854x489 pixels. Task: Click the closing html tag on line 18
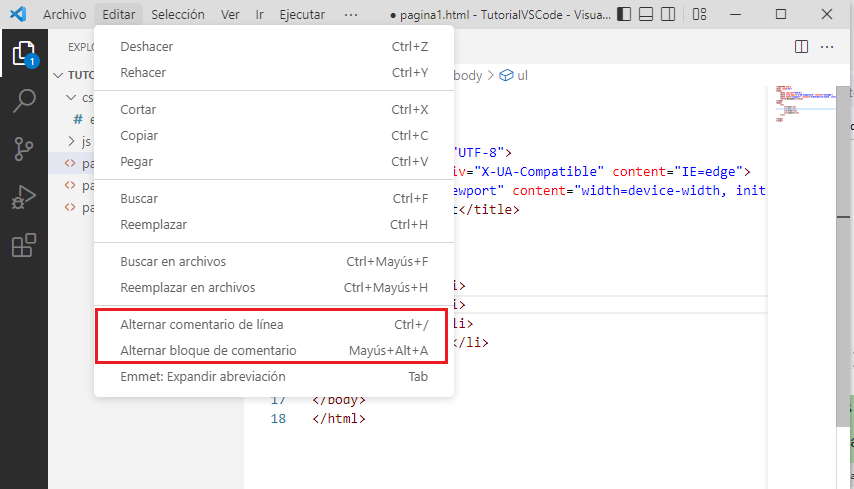pyautogui.click(x=339, y=419)
